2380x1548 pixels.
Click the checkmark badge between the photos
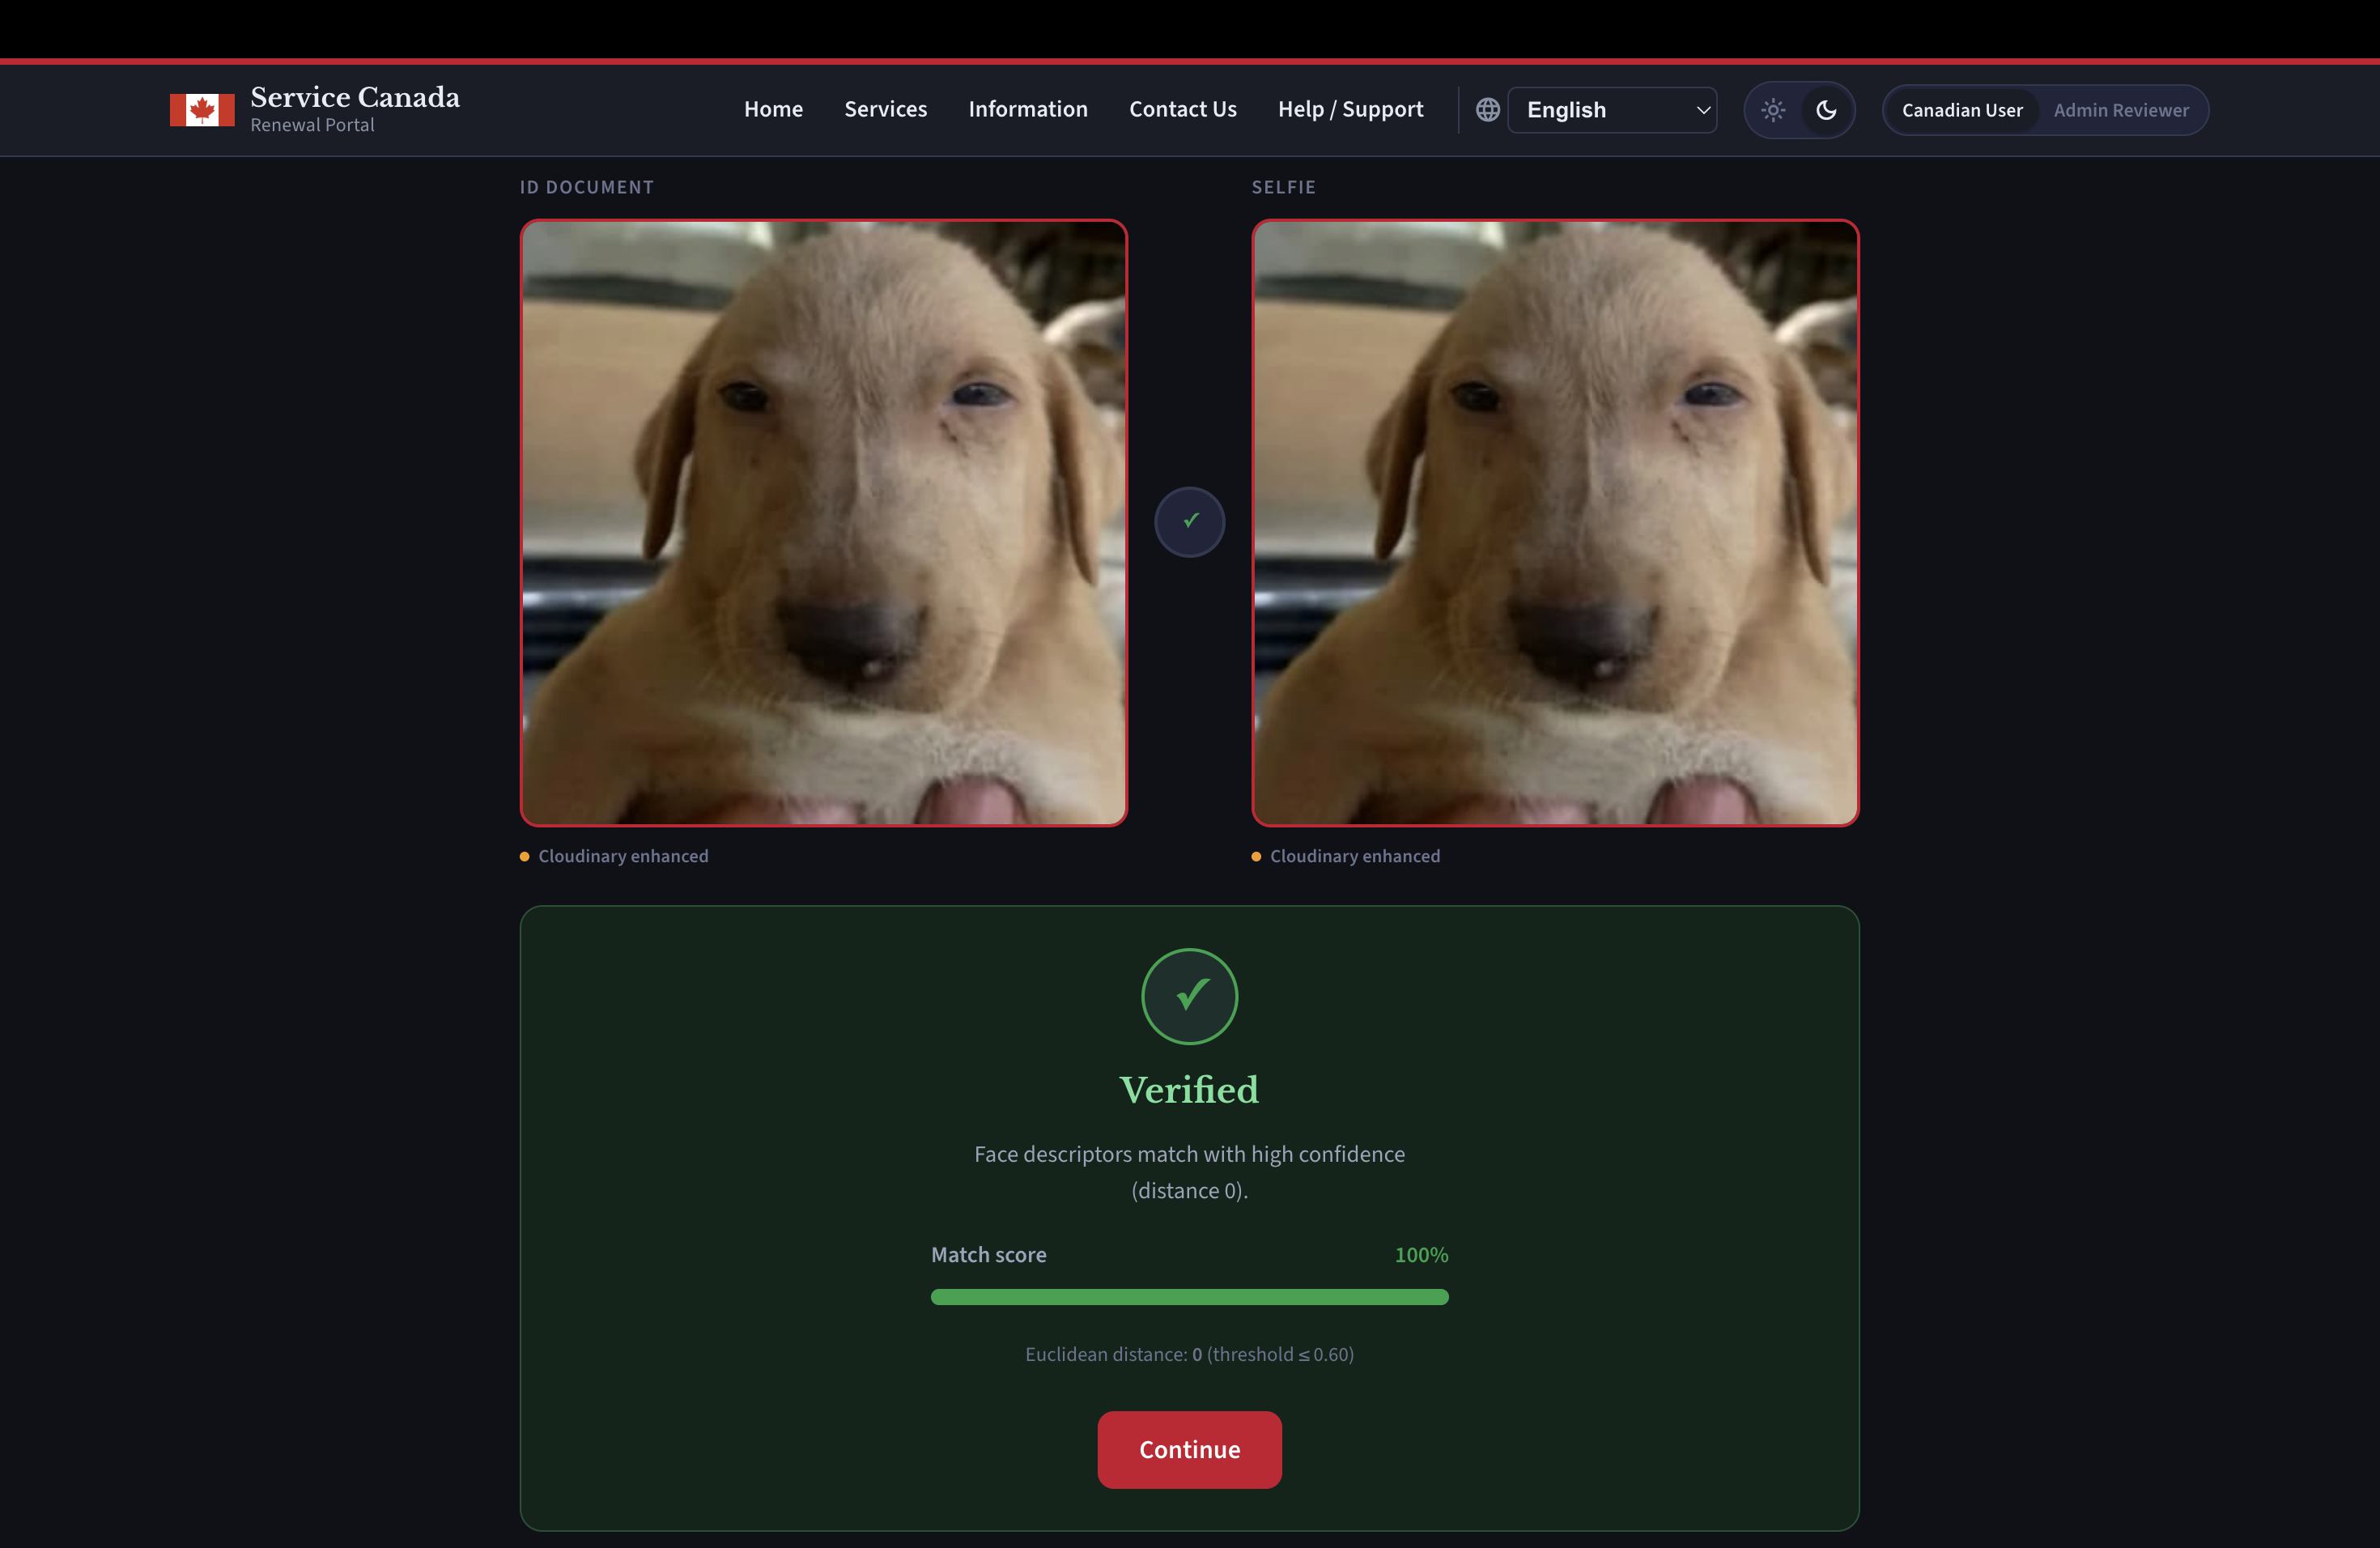[x=1189, y=522]
